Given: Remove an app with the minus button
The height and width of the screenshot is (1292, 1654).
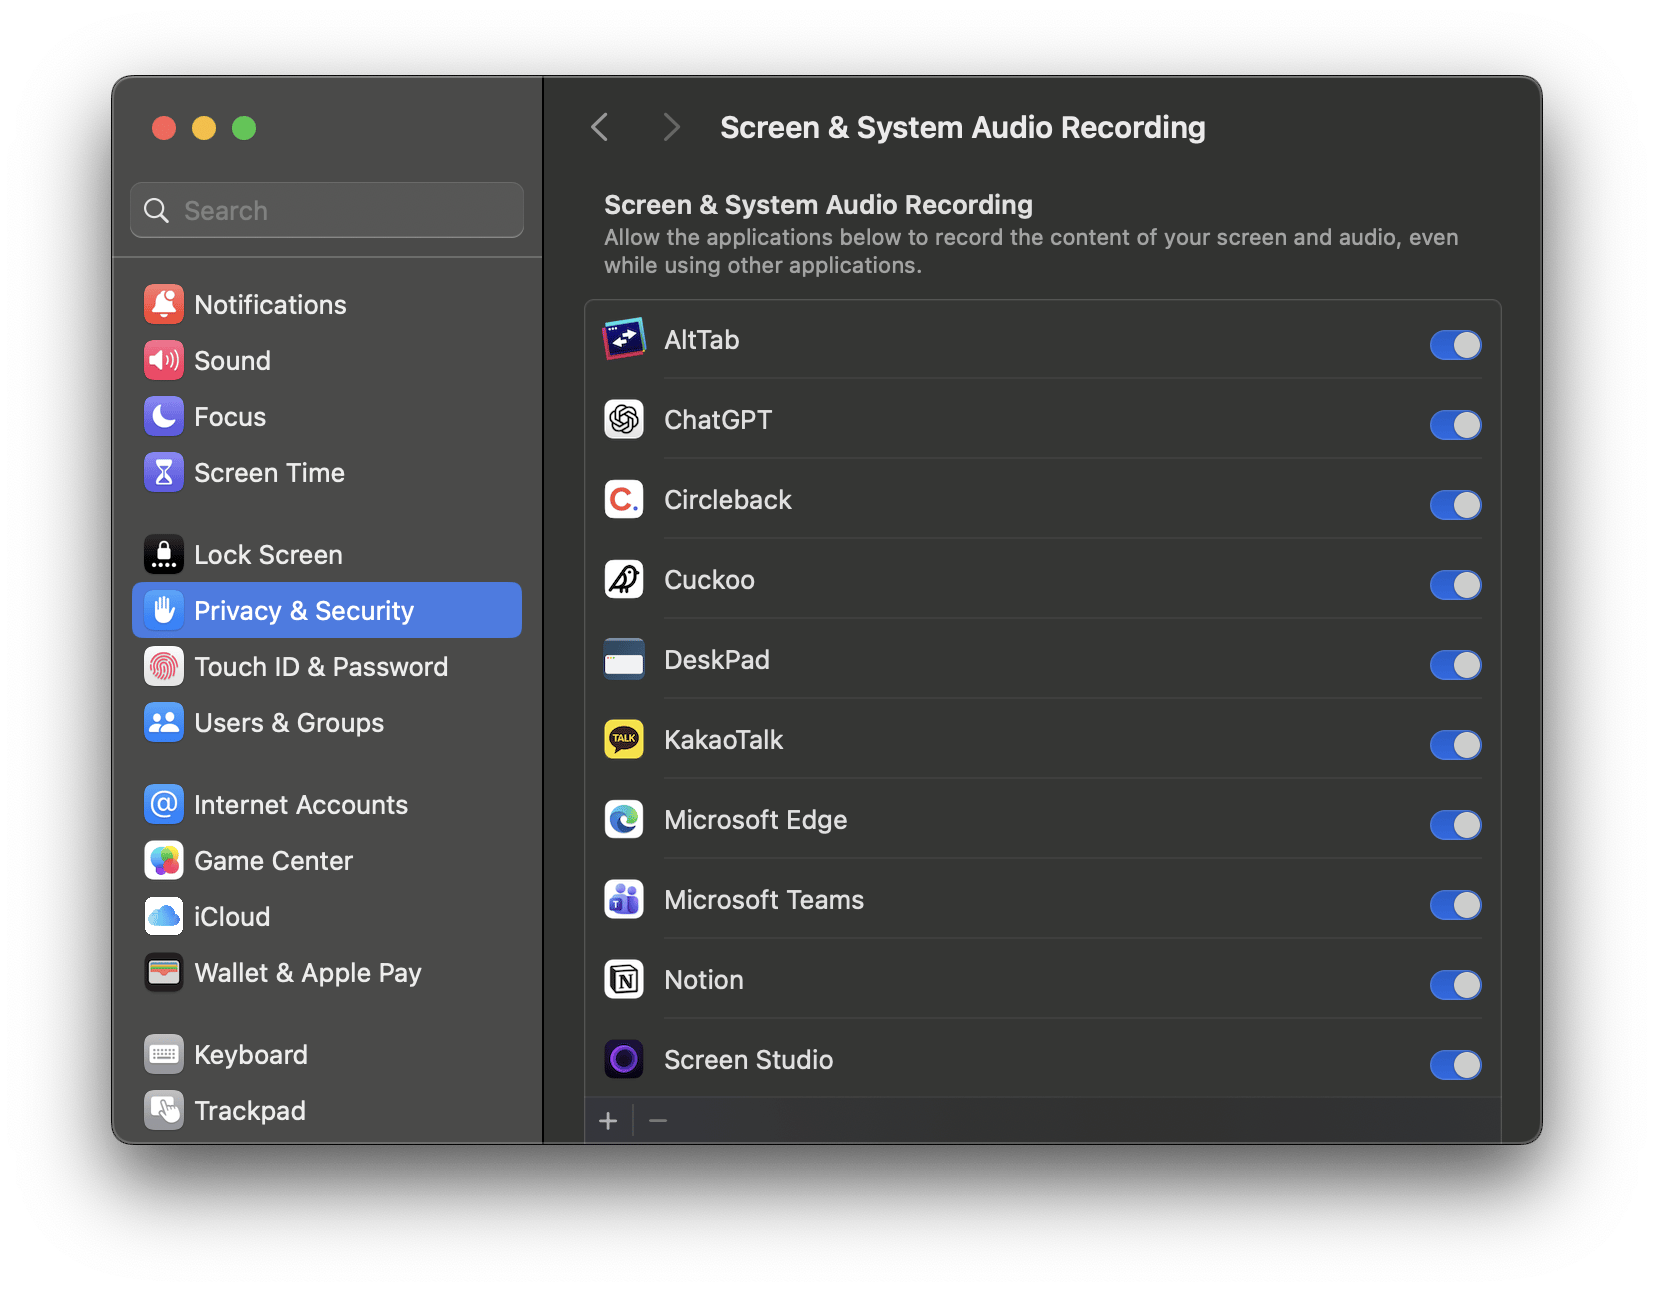Looking at the screenshot, I should pyautogui.click(x=658, y=1121).
